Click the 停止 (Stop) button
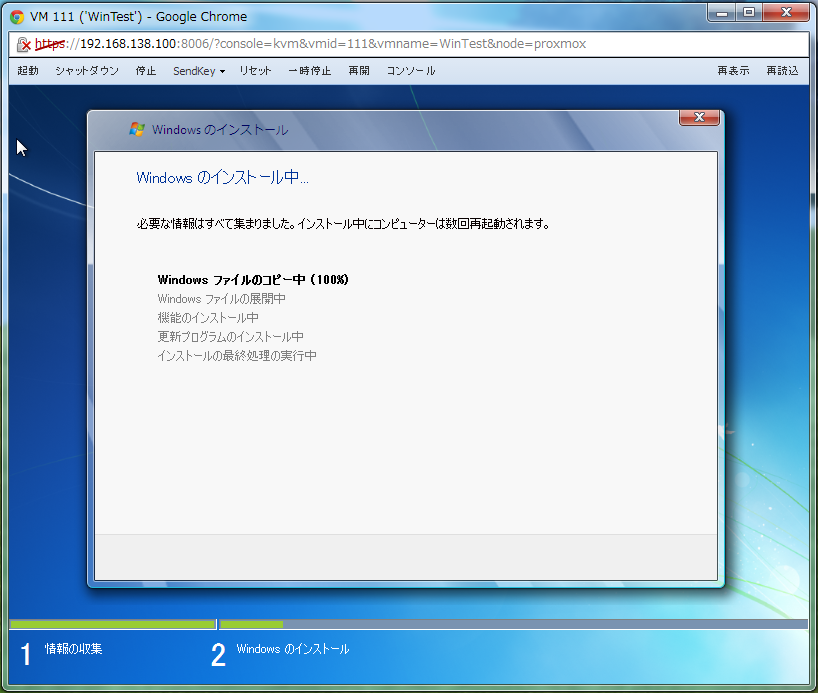 click(x=146, y=70)
